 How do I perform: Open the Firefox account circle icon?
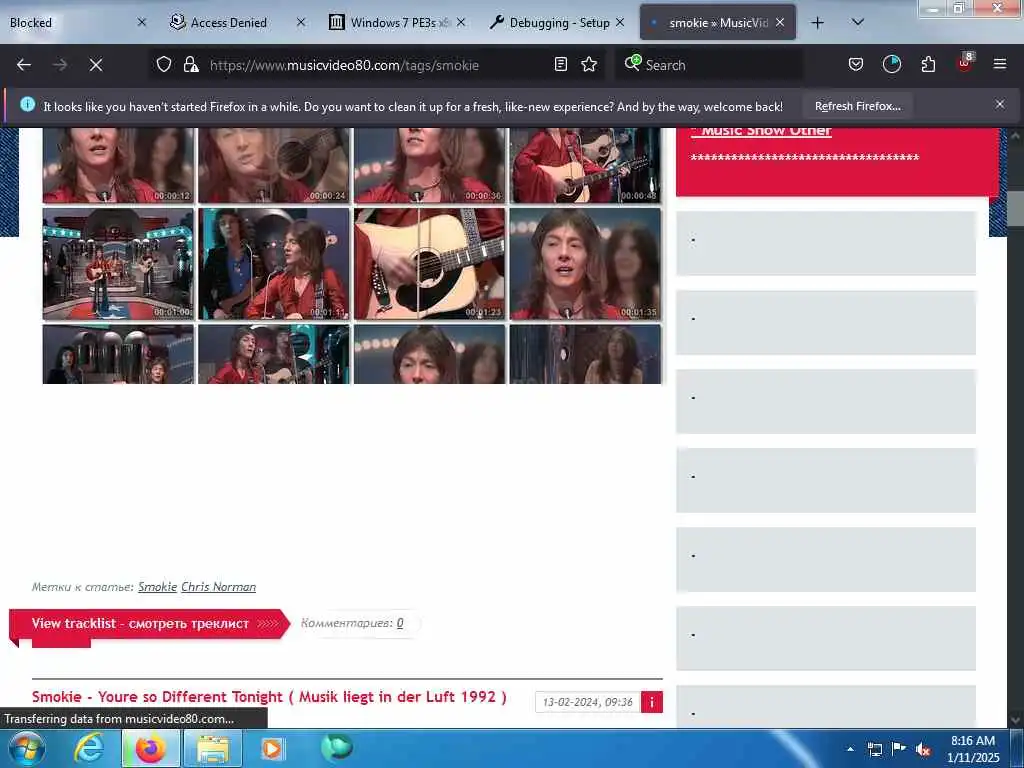tap(891, 64)
